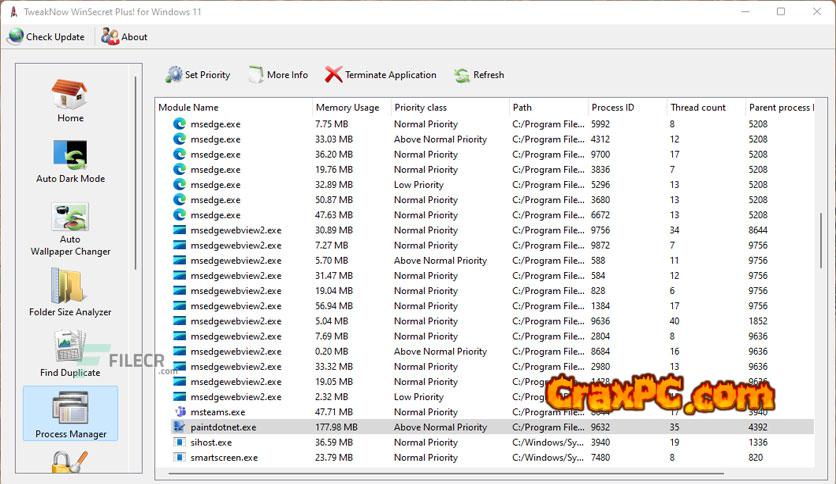Click the paintdotnet.exe icon

[180, 427]
